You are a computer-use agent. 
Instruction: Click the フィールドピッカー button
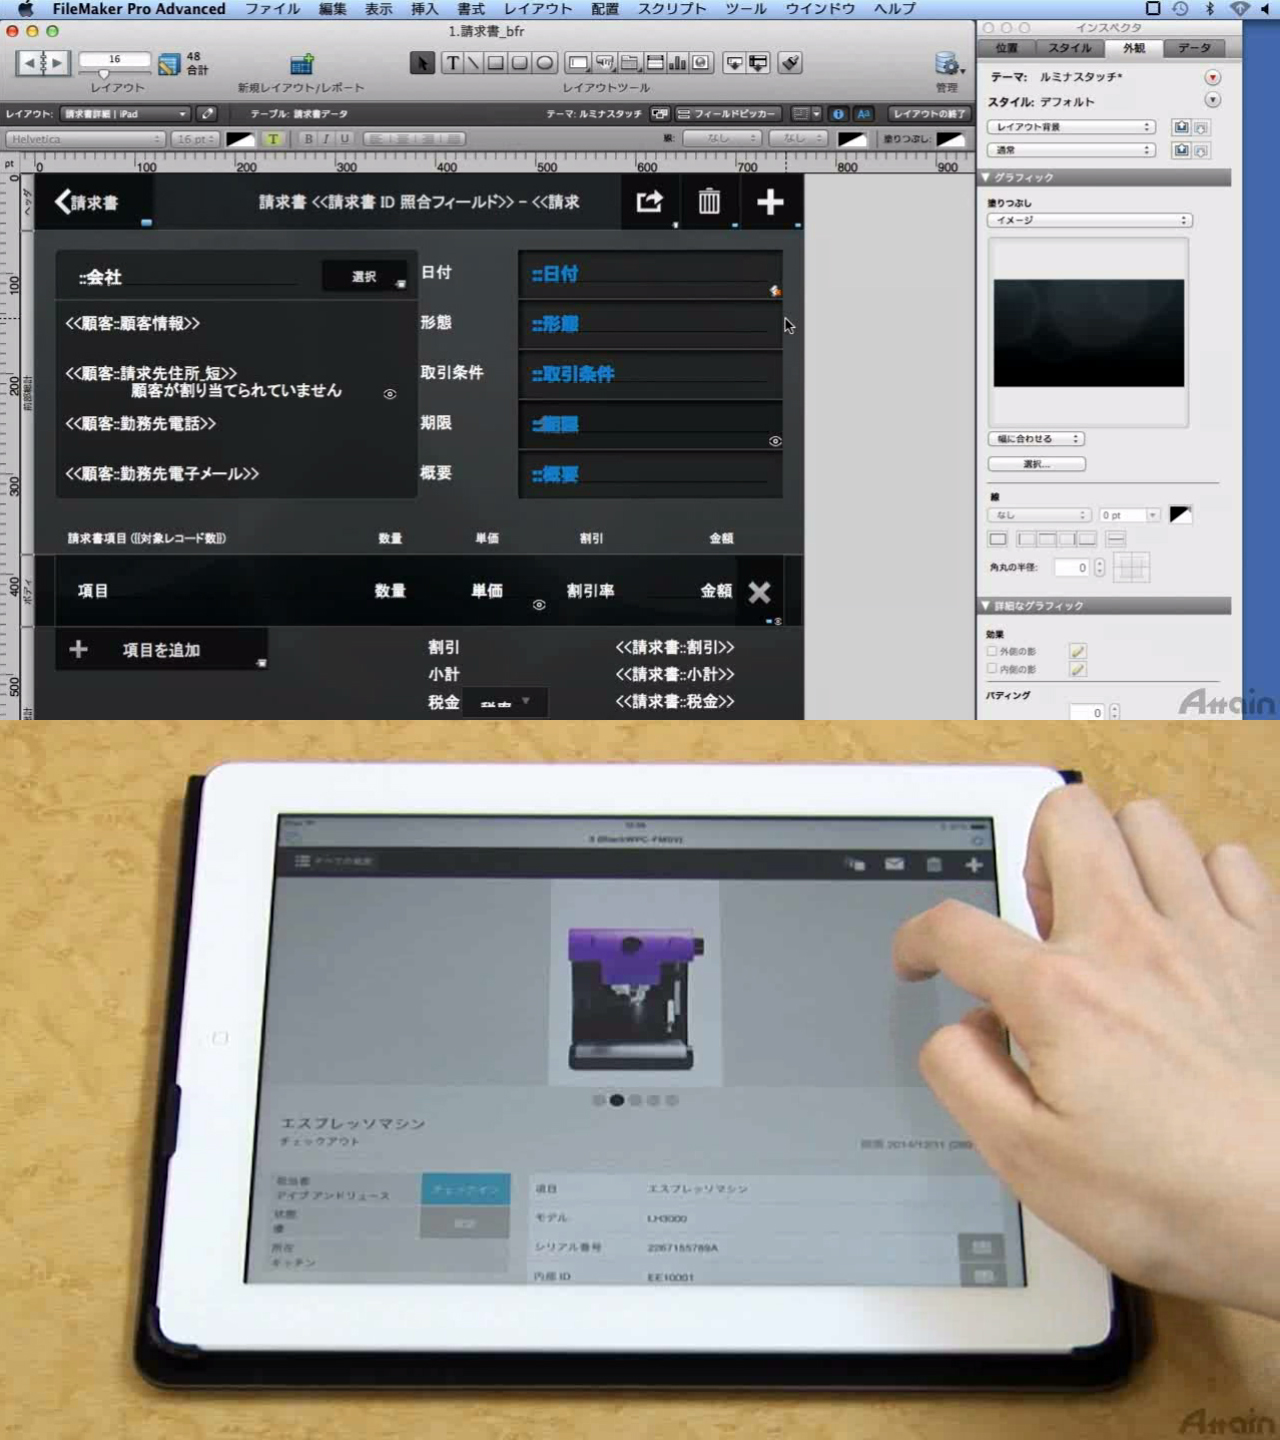(728, 114)
